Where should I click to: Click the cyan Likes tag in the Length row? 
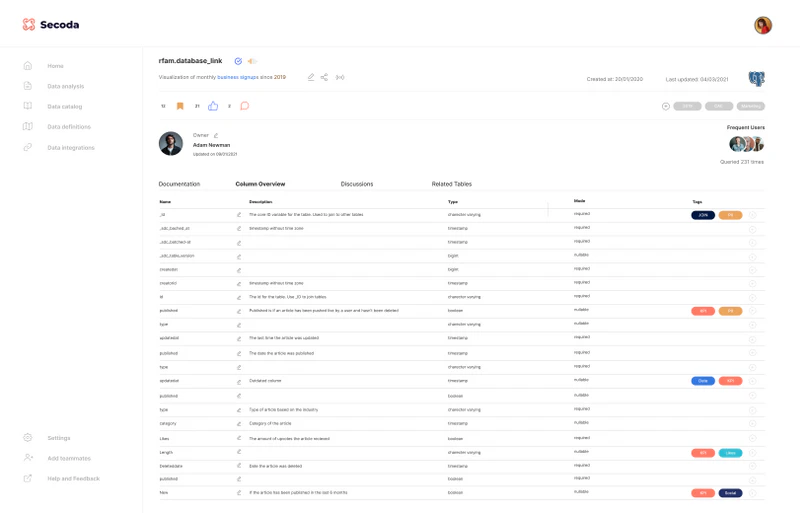[730, 453]
